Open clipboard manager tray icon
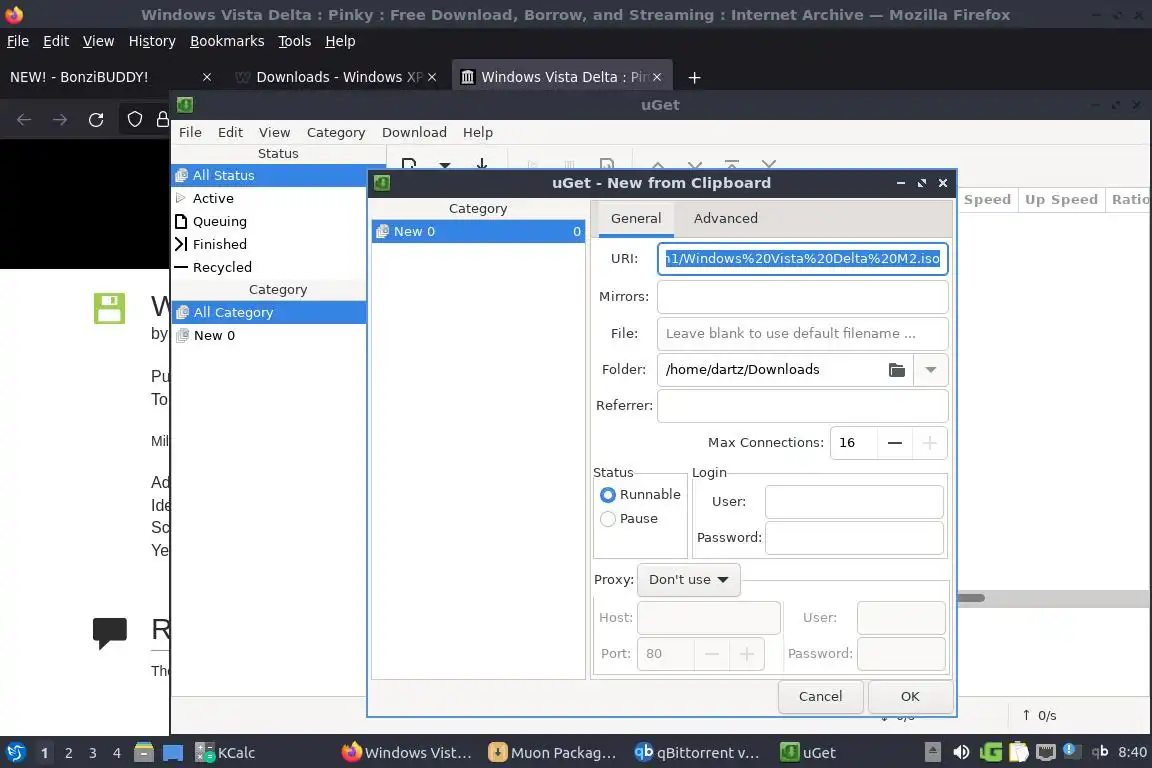Image resolution: width=1152 pixels, height=768 pixels. point(1018,752)
